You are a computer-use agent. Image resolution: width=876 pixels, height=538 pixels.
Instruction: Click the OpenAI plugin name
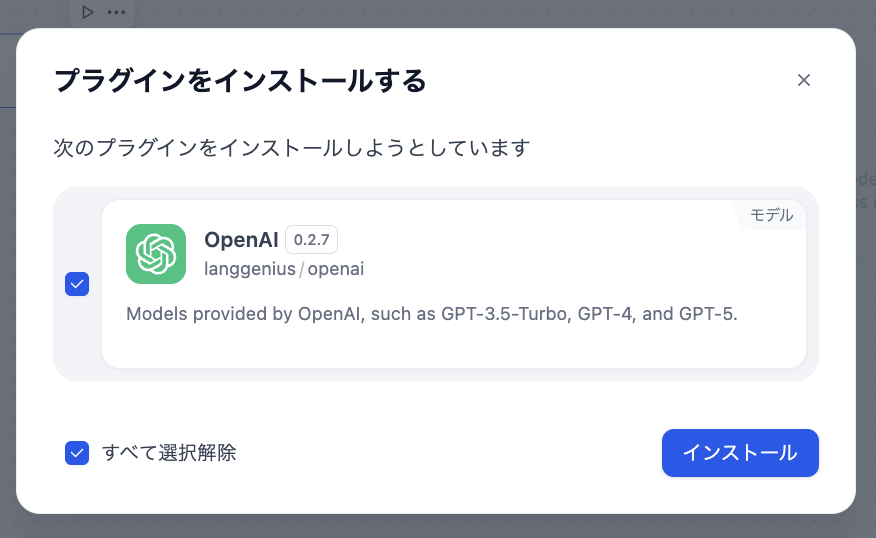[241, 240]
